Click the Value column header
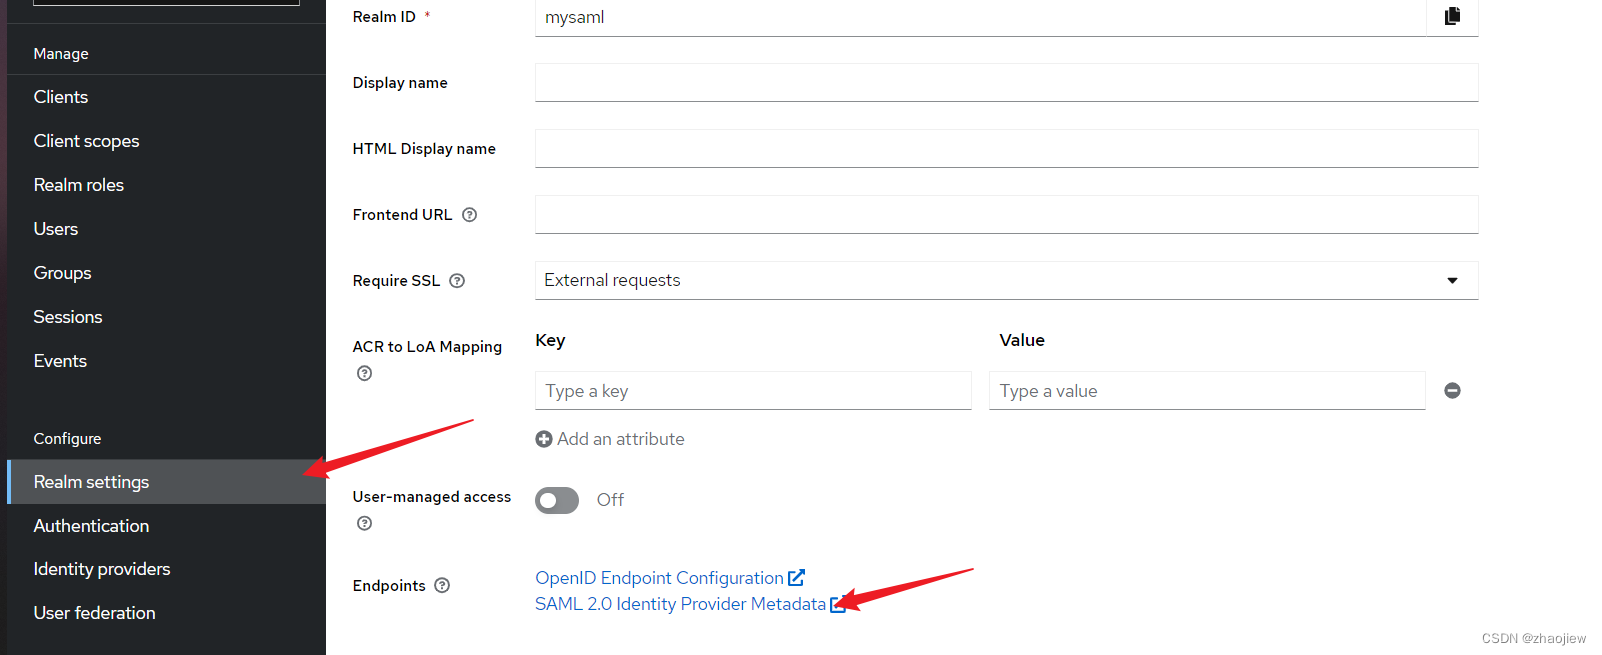1602x655 pixels. (x=1022, y=340)
